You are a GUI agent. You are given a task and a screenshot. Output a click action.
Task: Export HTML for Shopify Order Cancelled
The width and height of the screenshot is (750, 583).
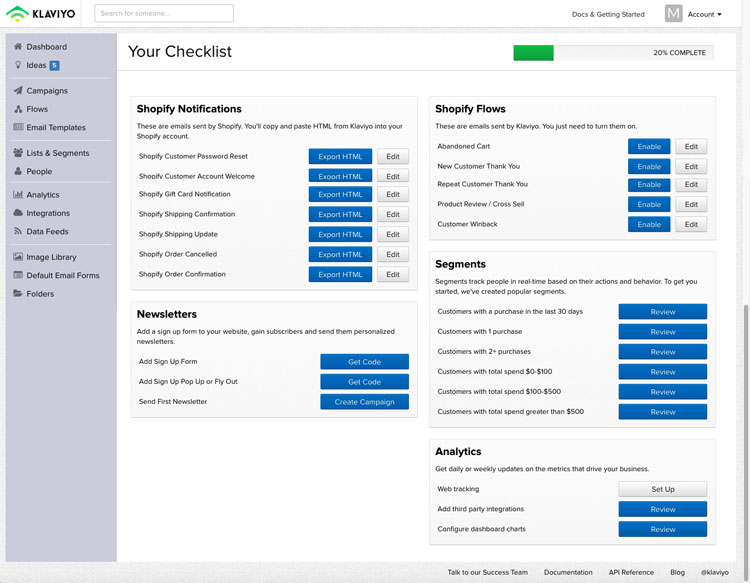coord(340,254)
